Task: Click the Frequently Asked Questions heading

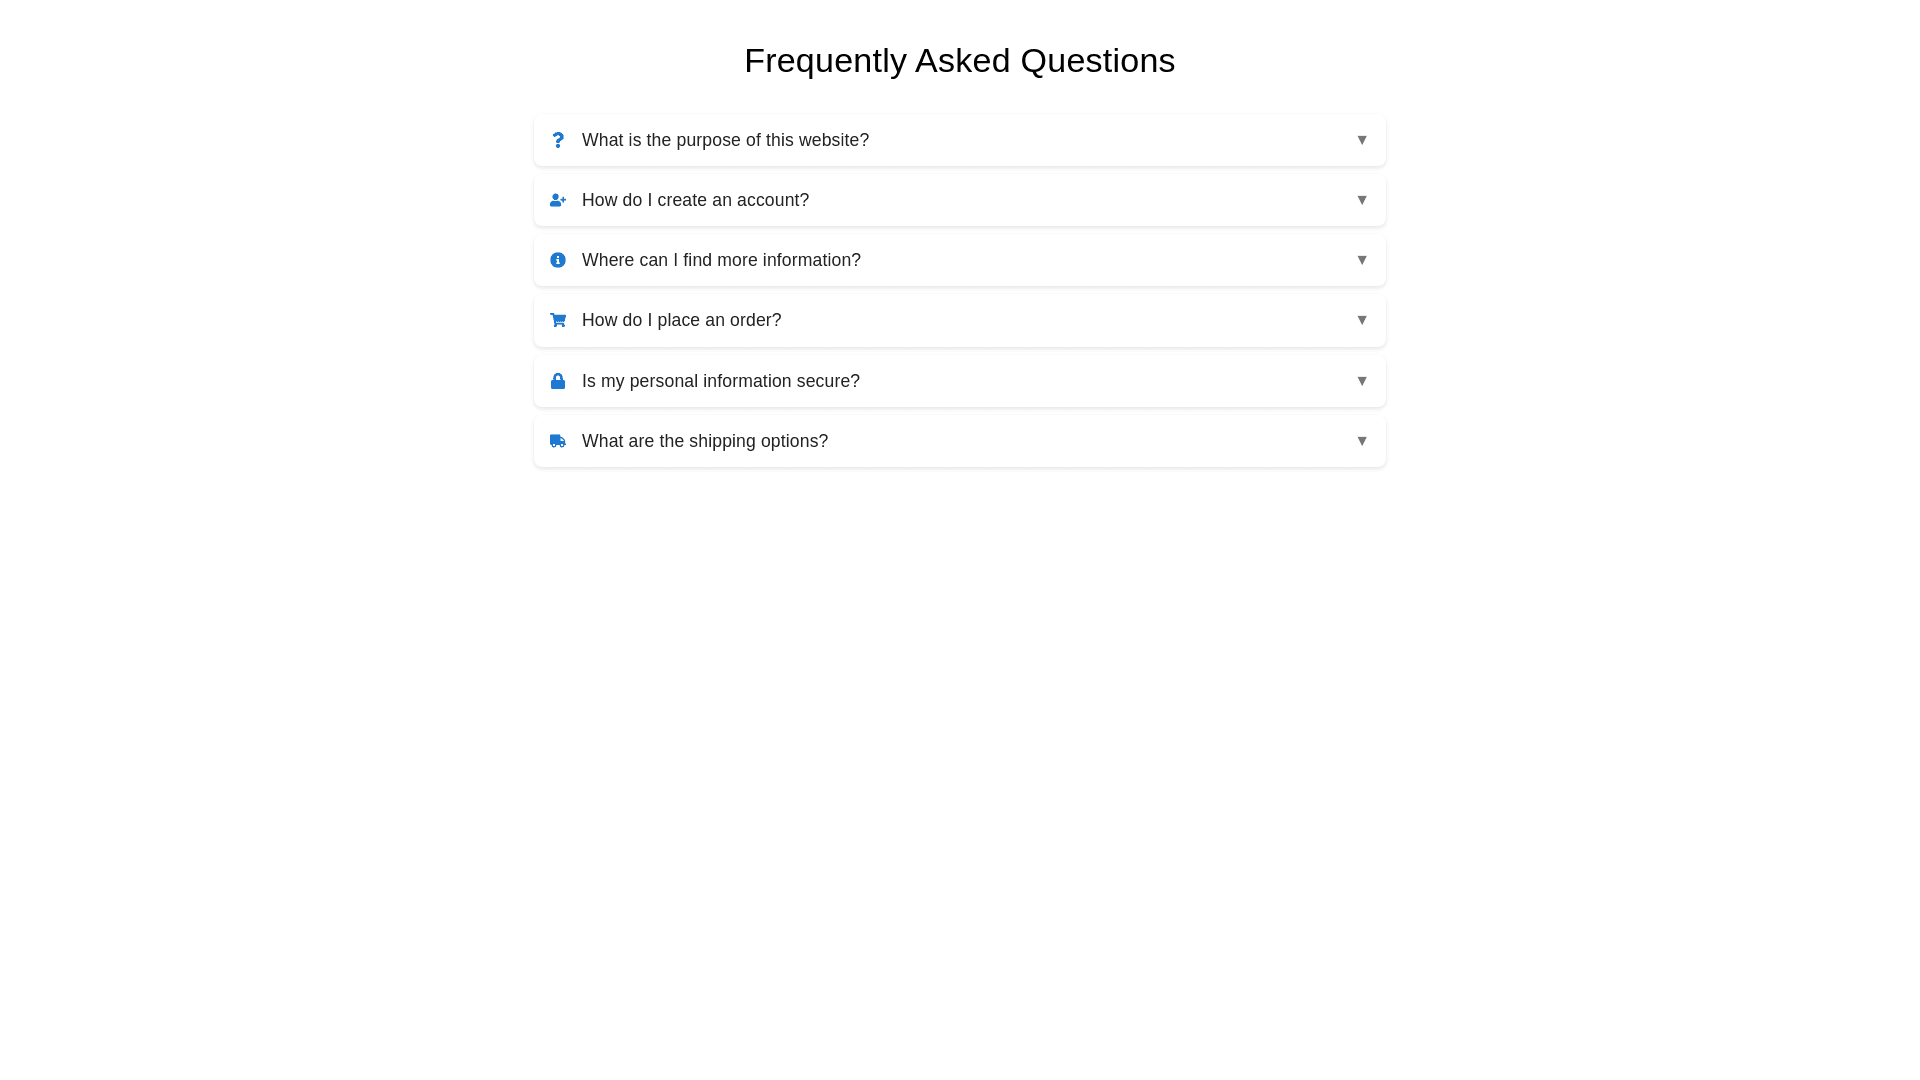Action: click(x=959, y=60)
